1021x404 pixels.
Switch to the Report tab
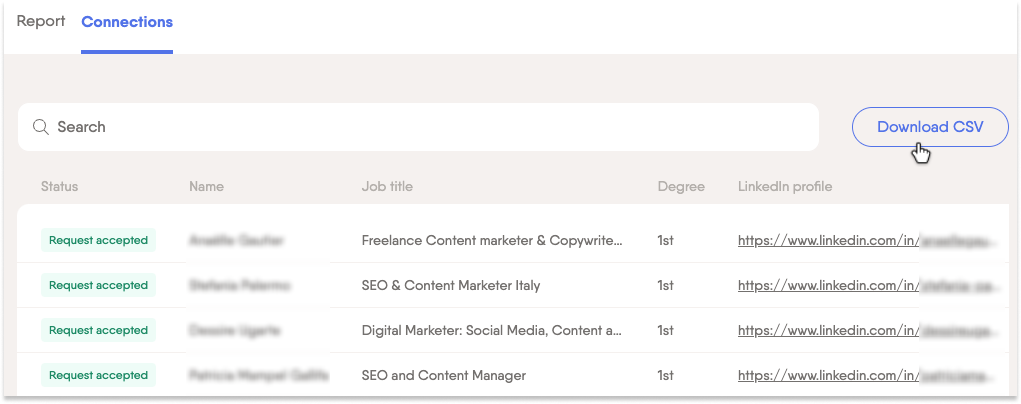coord(40,22)
